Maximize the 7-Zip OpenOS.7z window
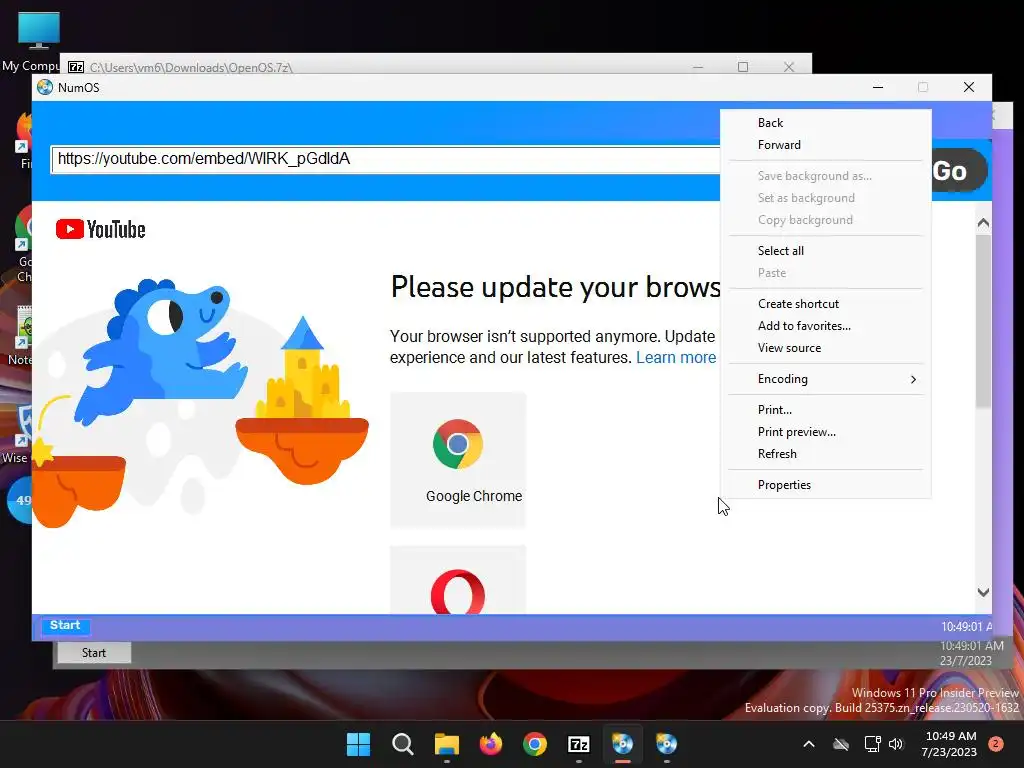Image resolution: width=1024 pixels, height=768 pixels. click(x=743, y=67)
